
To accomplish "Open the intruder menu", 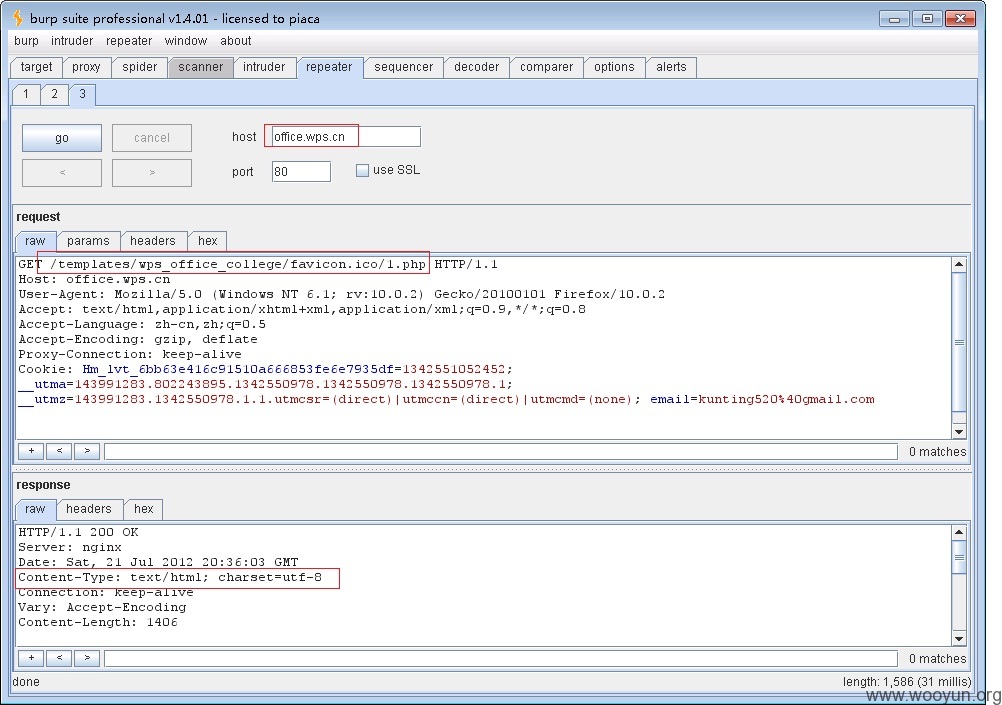I will click(x=72, y=41).
